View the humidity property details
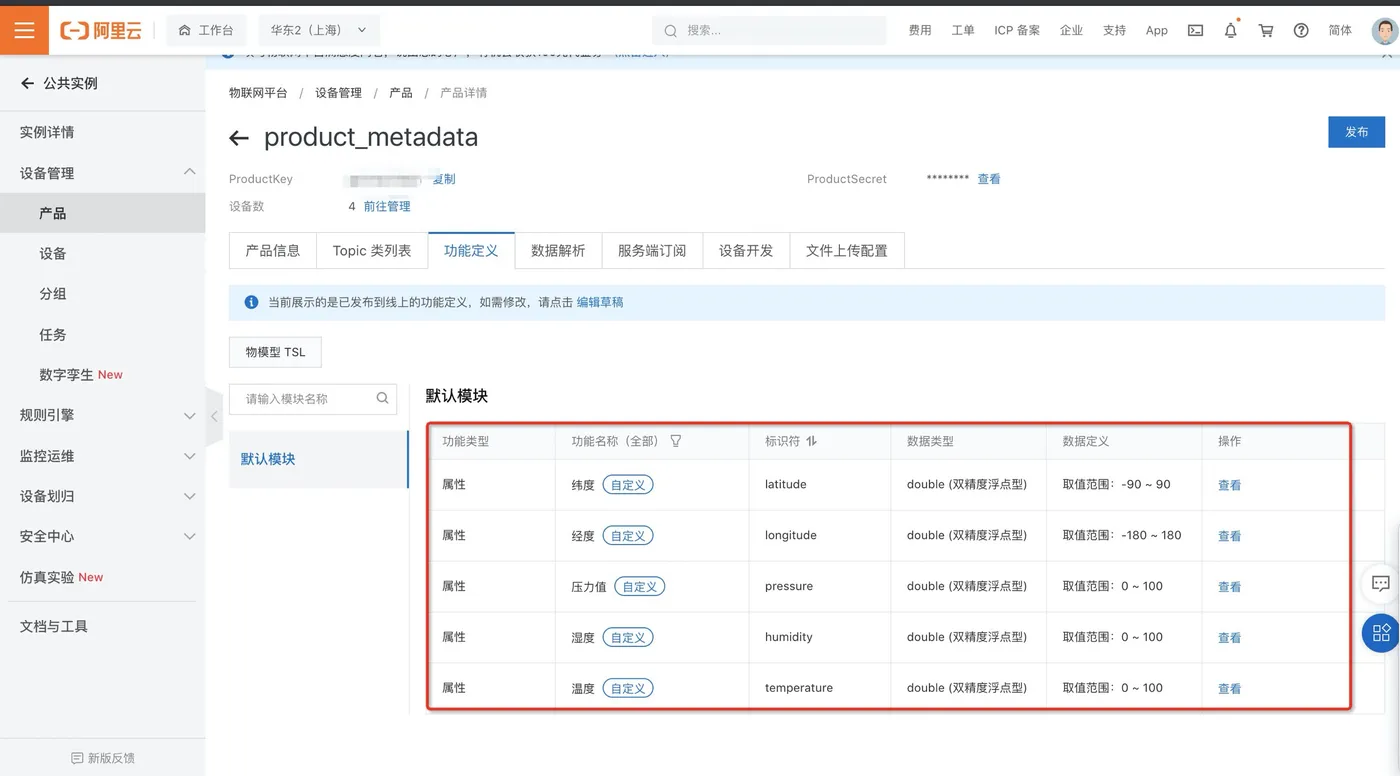The image size is (1400, 776). click(1229, 638)
